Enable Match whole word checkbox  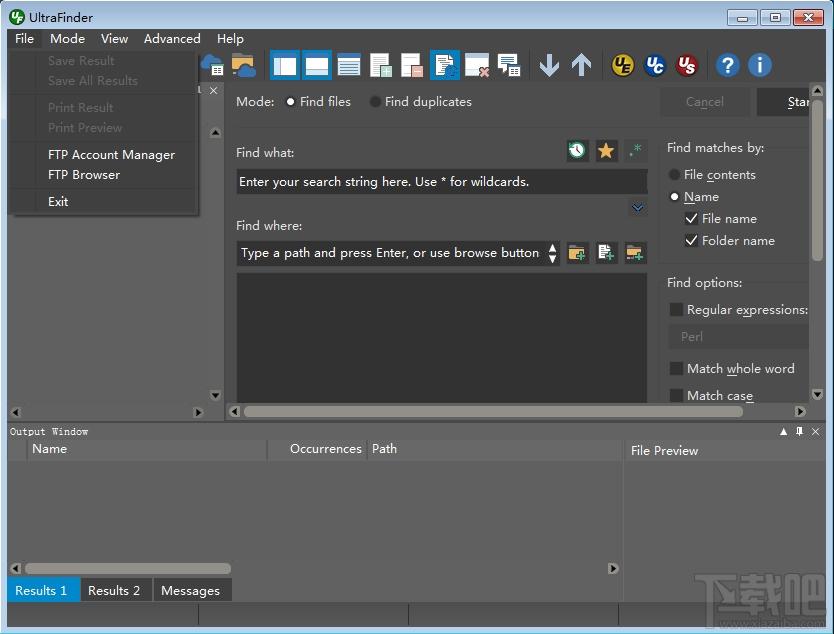pos(676,369)
